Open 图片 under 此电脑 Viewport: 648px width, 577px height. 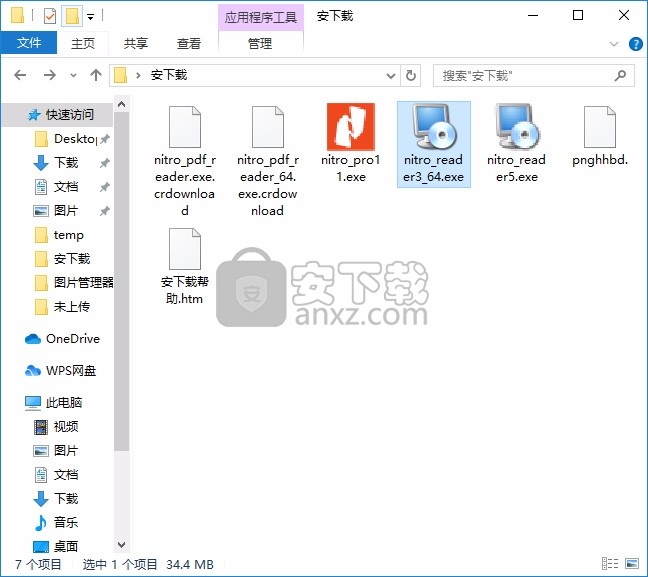[x=55, y=451]
